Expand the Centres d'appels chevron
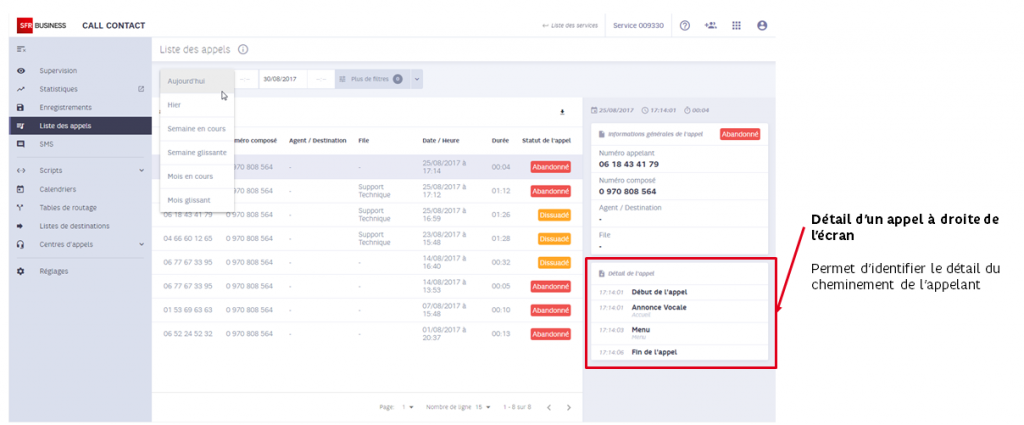Image resolution: width=1024 pixels, height=425 pixels. click(141, 244)
